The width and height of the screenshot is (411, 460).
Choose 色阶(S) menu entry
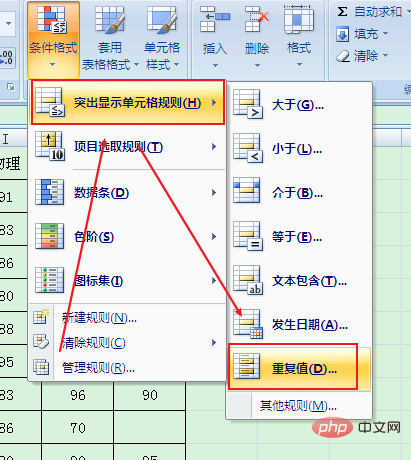[x=128, y=236]
